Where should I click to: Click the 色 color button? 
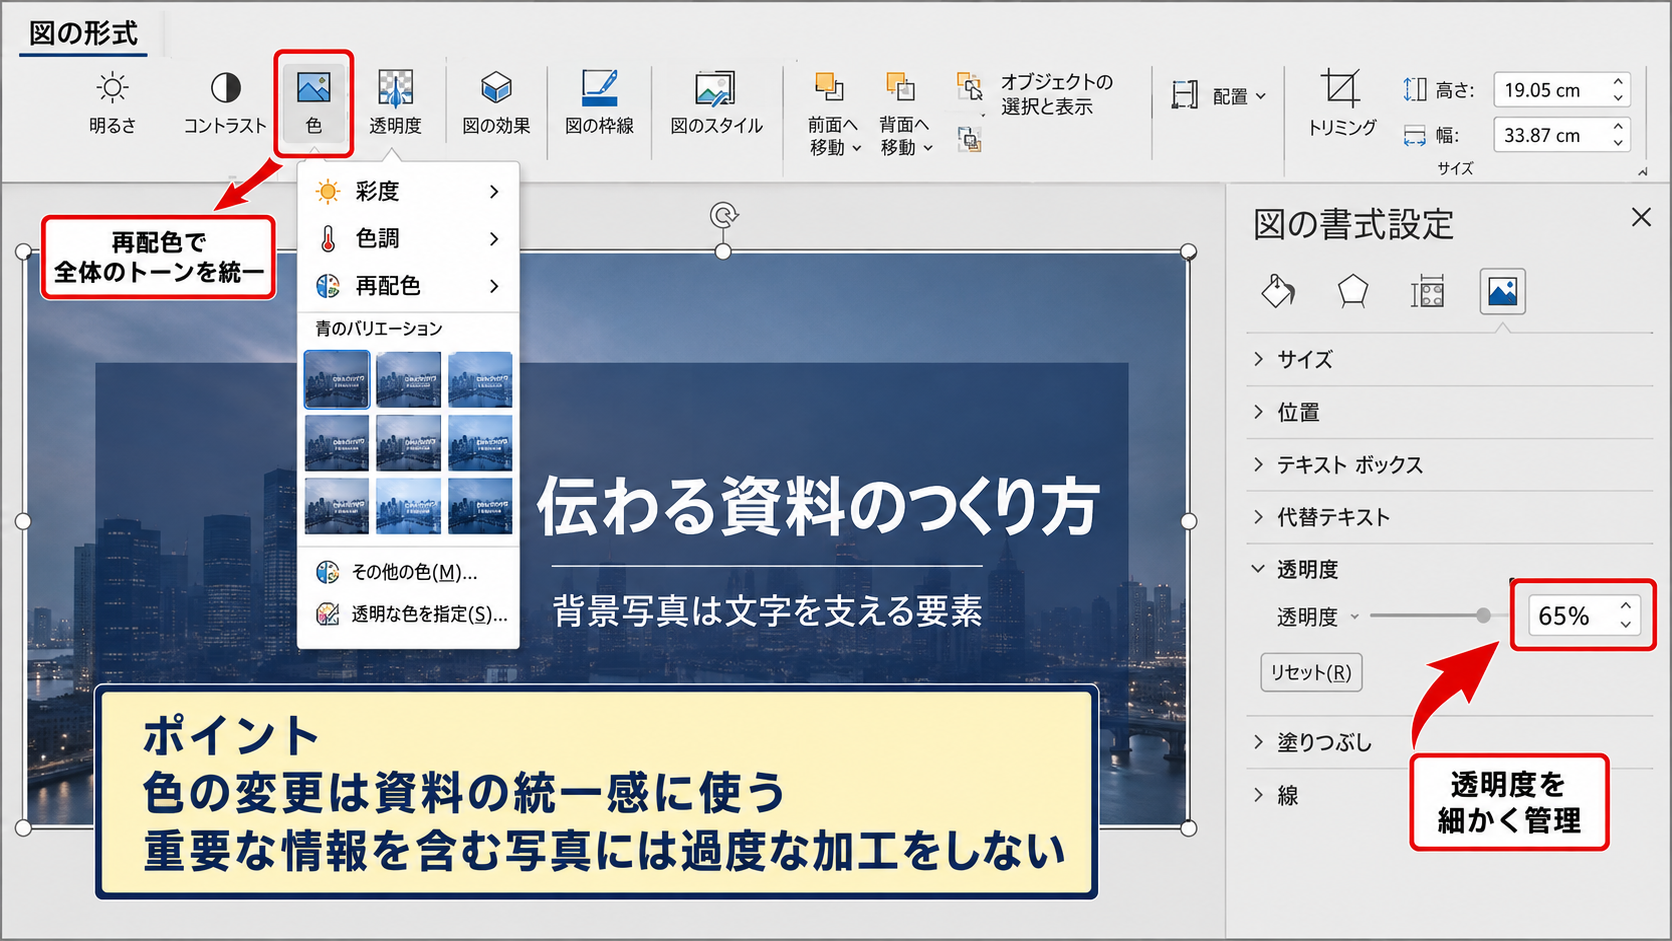coord(314,104)
